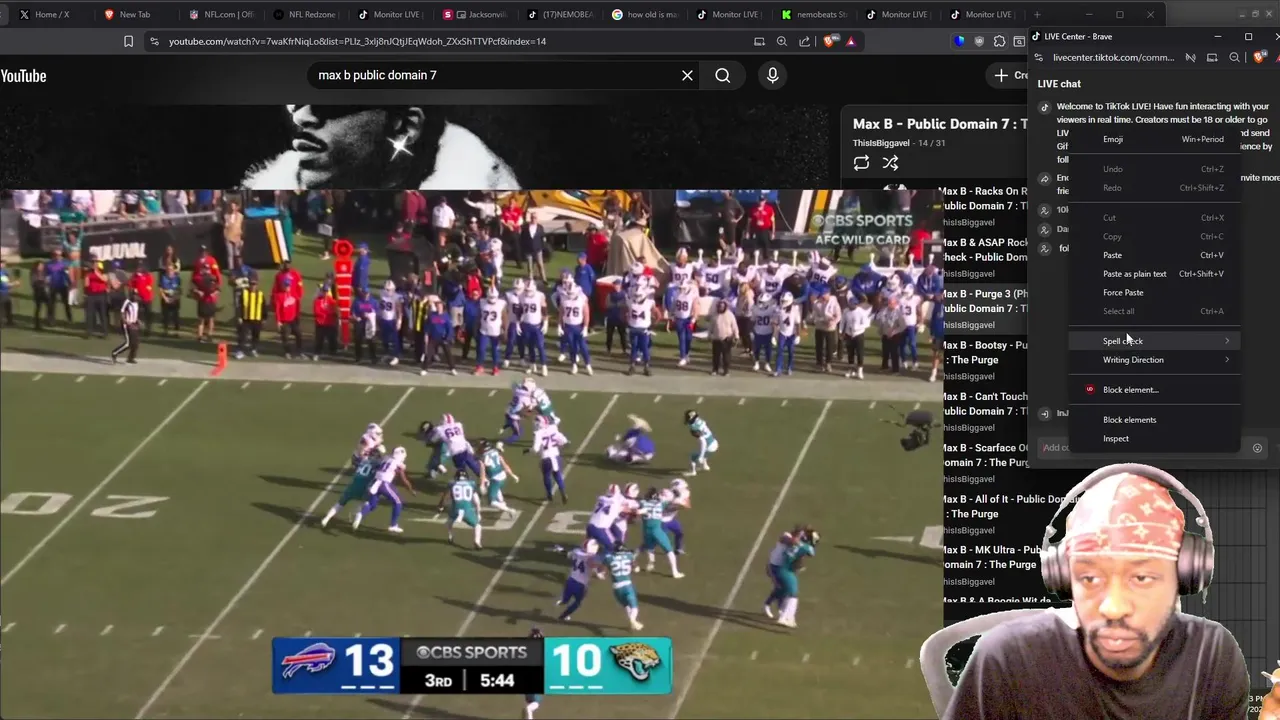Click the emoji icon in Add comment box
Image resolution: width=1280 pixels, height=720 pixels.
point(1257,448)
